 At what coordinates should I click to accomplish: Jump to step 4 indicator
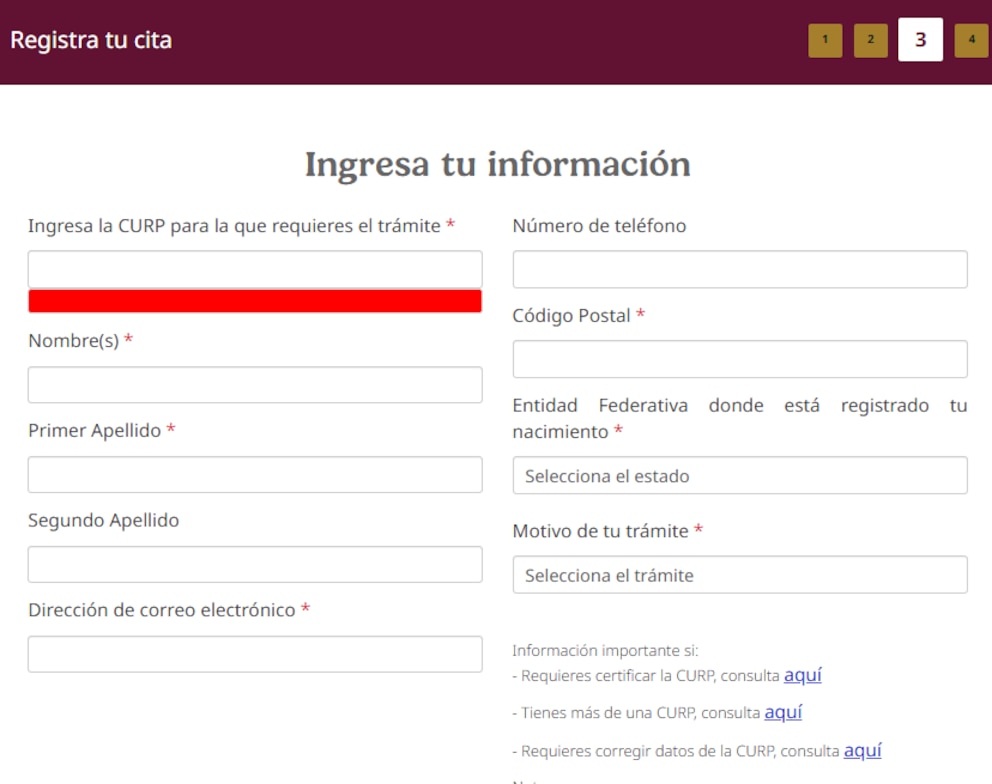tap(971, 40)
